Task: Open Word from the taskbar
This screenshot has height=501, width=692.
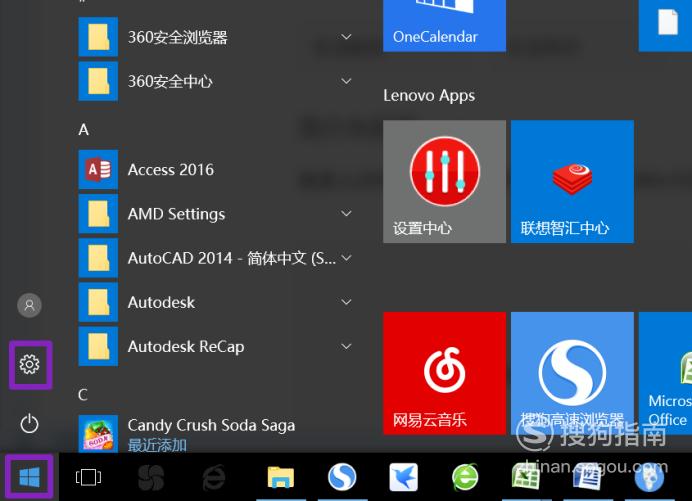Action: (587, 478)
